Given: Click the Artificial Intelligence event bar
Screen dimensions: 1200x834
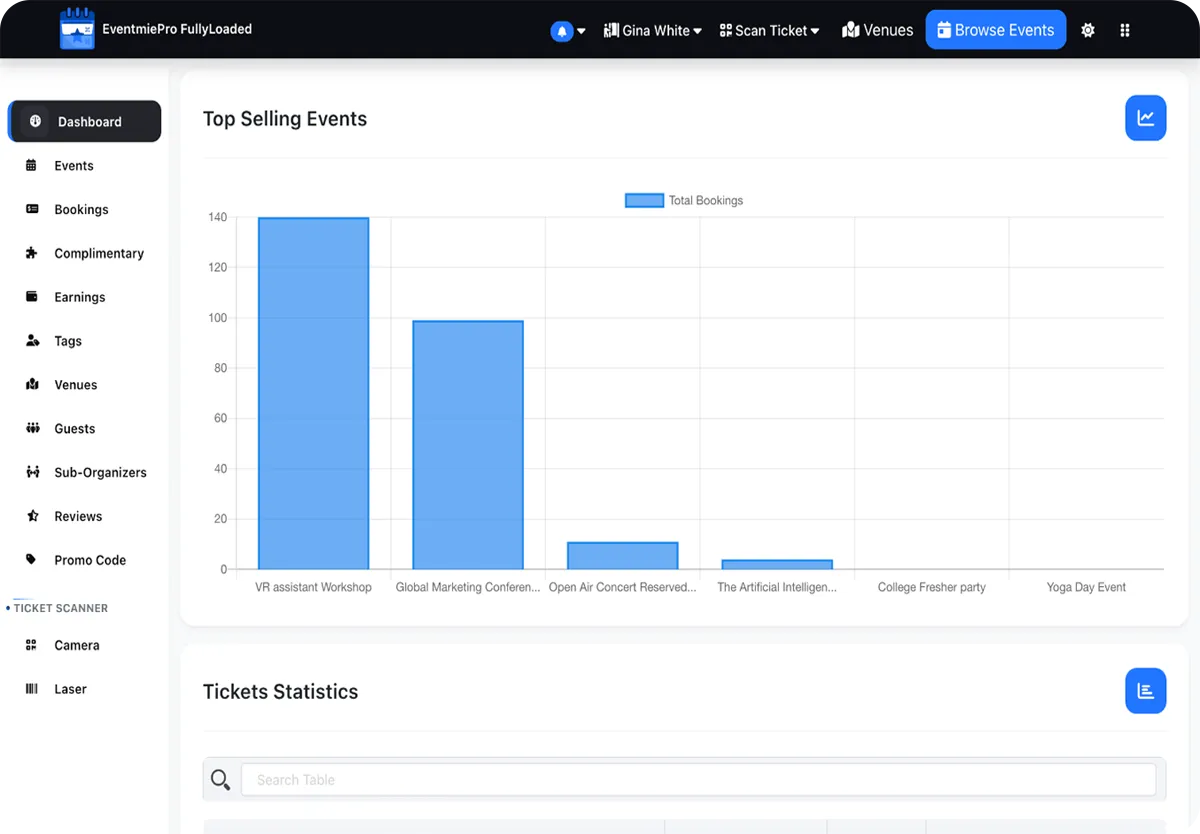Looking at the screenshot, I should (777, 565).
